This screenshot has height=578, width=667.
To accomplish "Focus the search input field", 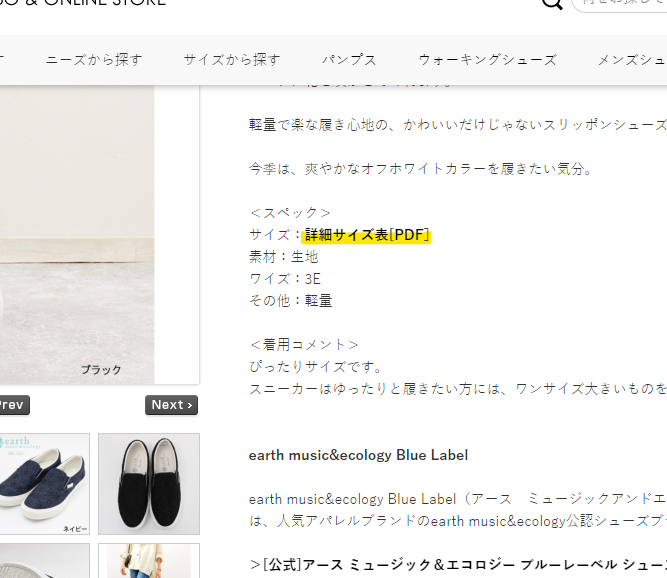I will point(621,3).
